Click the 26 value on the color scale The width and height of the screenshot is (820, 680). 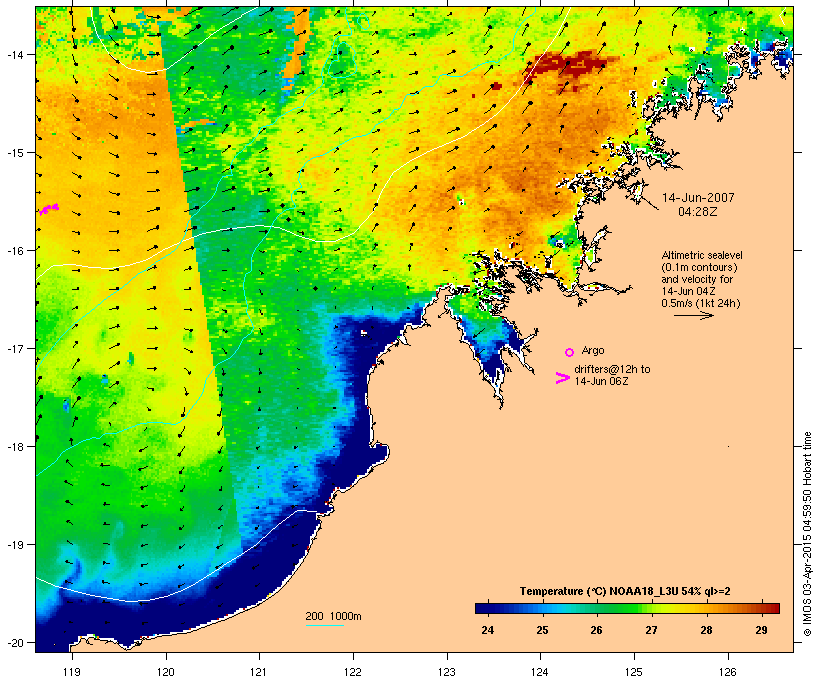pyautogui.click(x=596, y=630)
